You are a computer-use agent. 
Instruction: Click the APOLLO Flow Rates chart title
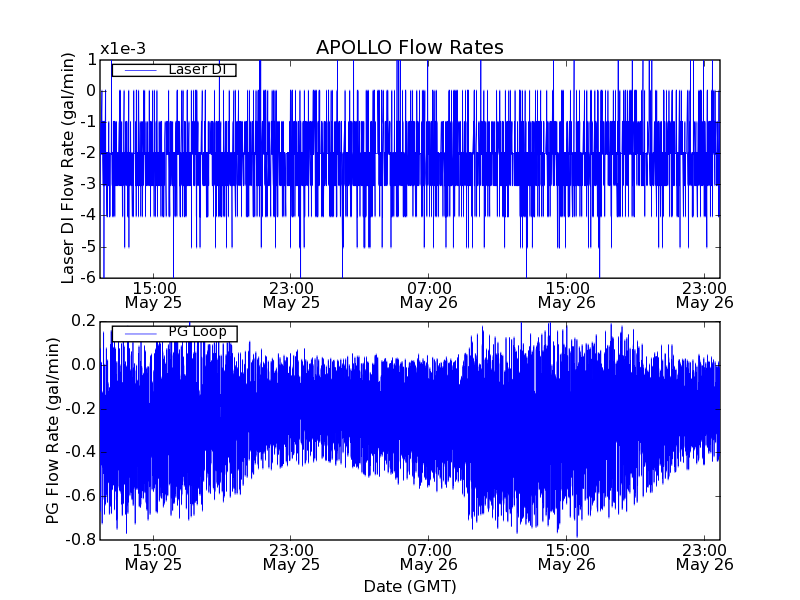[x=409, y=48]
